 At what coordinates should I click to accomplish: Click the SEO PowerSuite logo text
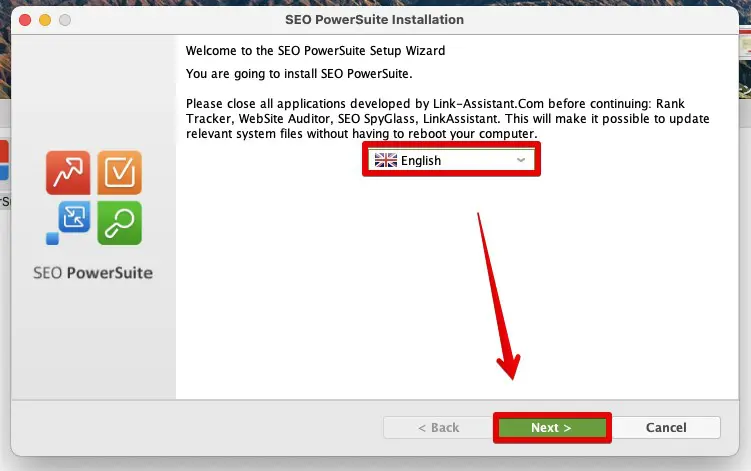[x=93, y=272]
